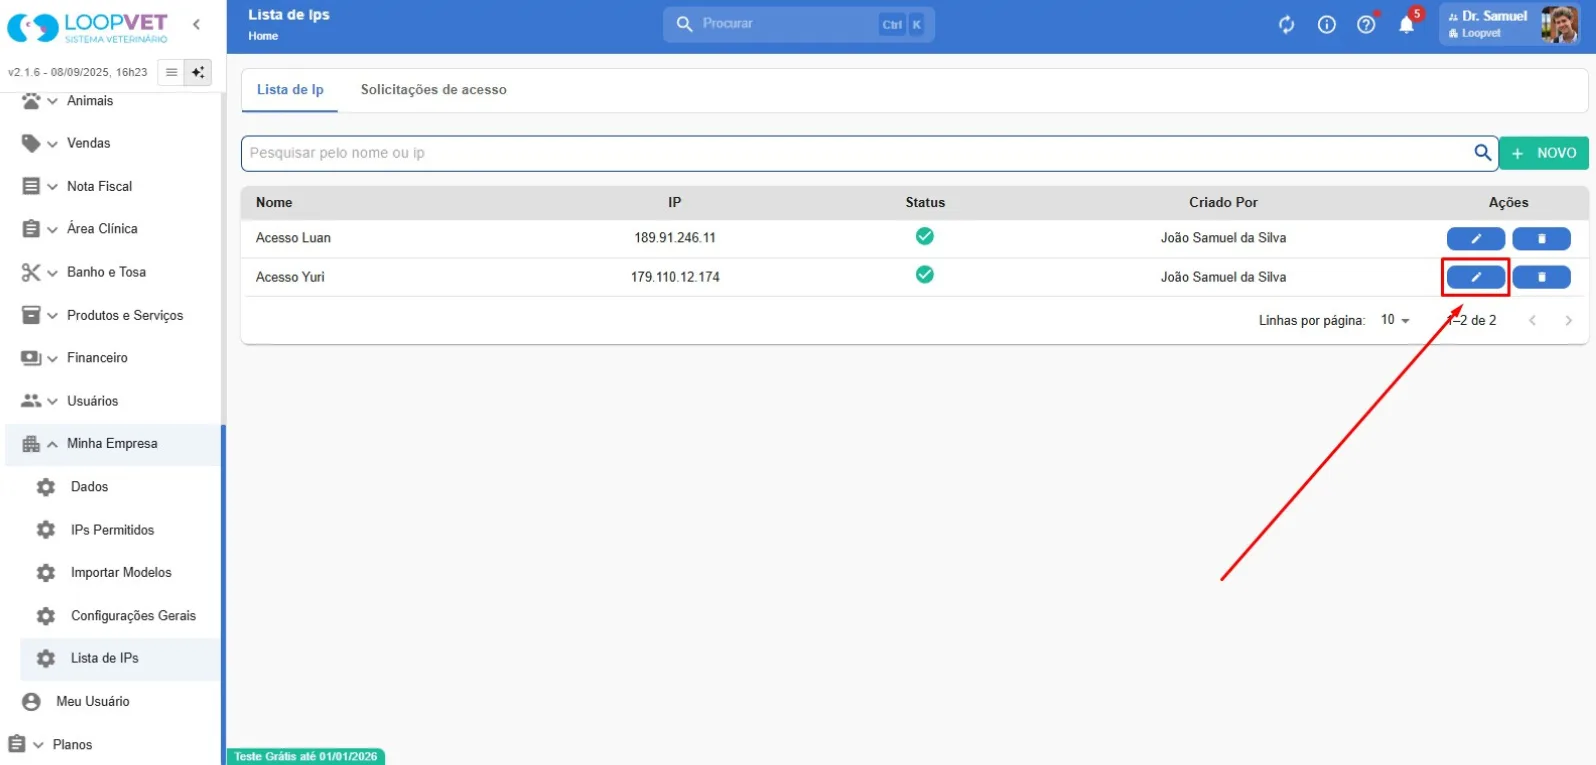Screen dimensions: 1596x765
Task: Click the search magnifier in IP filter
Action: [1483, 153]
